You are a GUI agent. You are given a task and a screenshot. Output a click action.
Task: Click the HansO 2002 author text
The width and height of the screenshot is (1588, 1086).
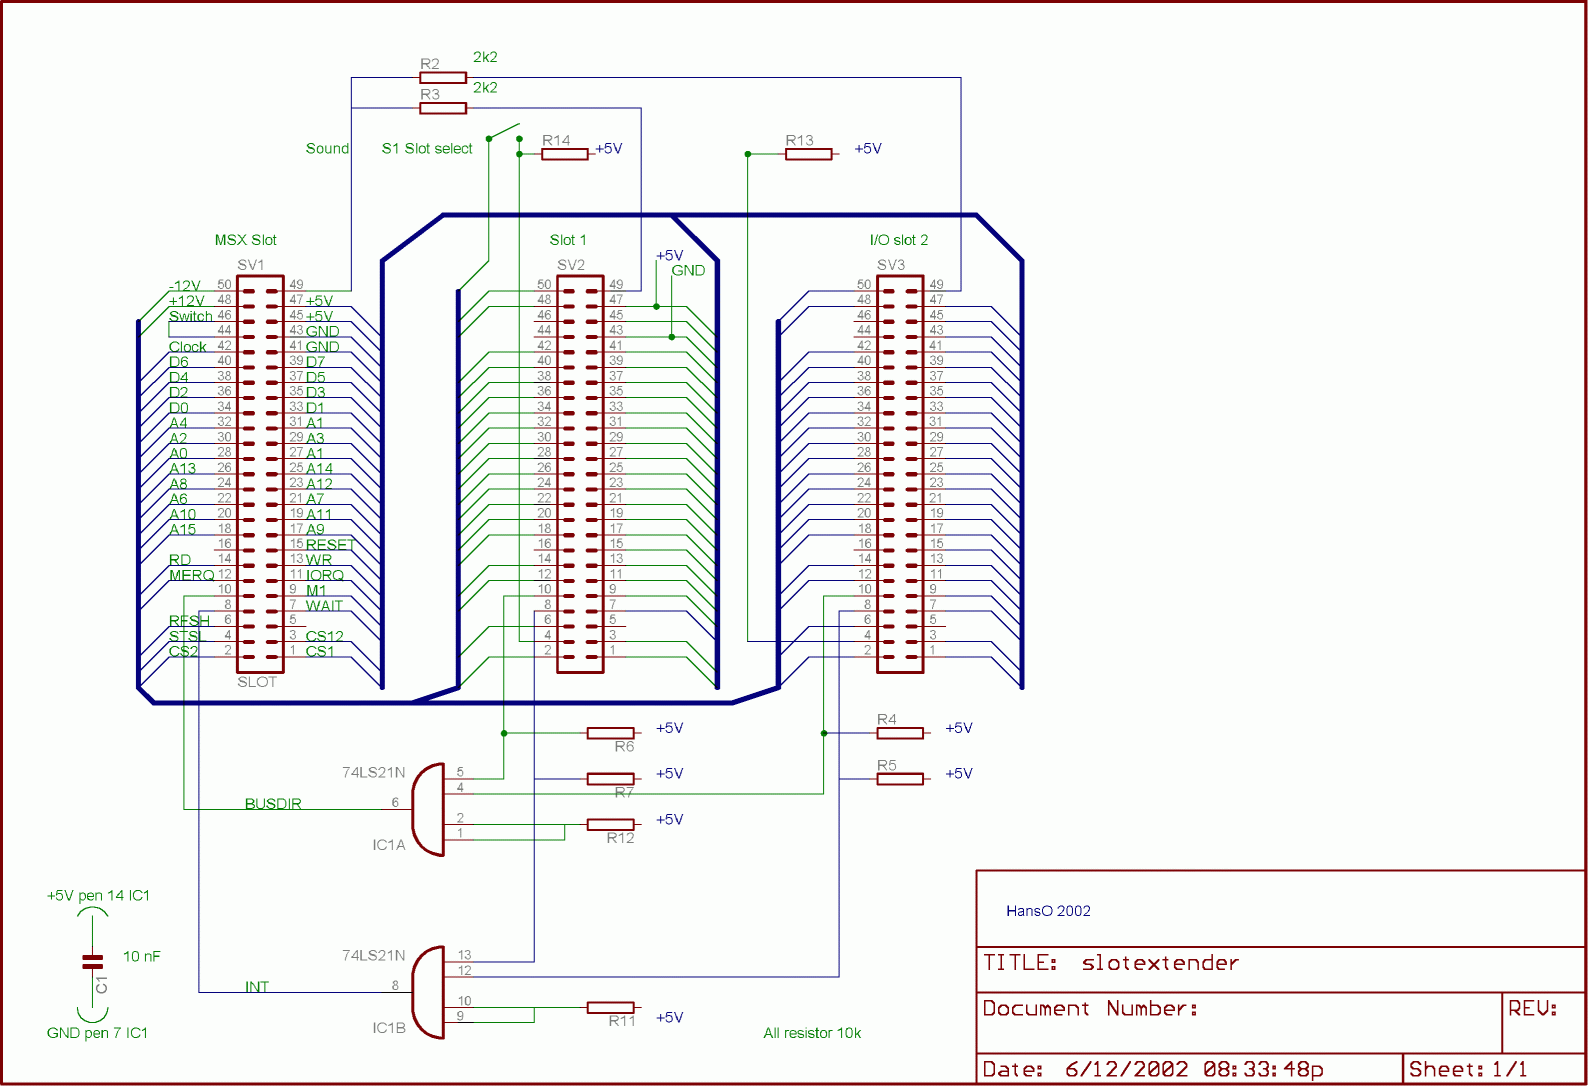[1048, 911]
